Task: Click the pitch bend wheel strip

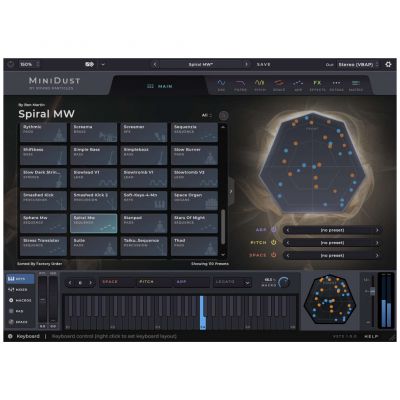Action: pyautogui.click(x=43, y=299)
